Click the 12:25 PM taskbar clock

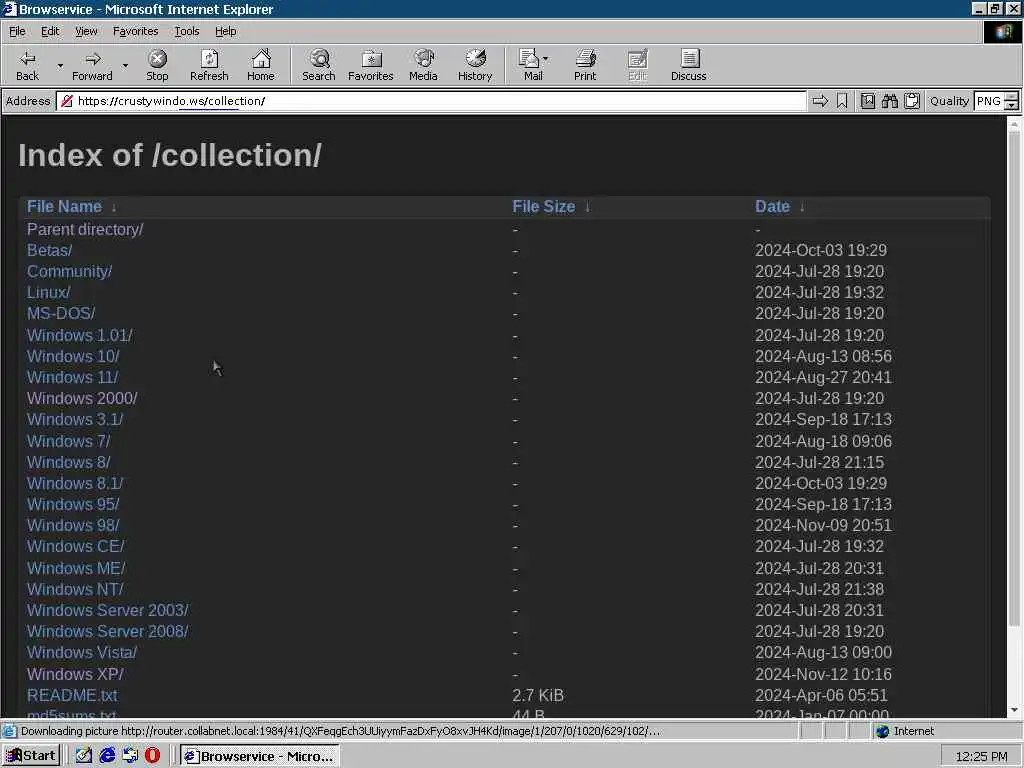pyautogui.click(x=981, y=756)
